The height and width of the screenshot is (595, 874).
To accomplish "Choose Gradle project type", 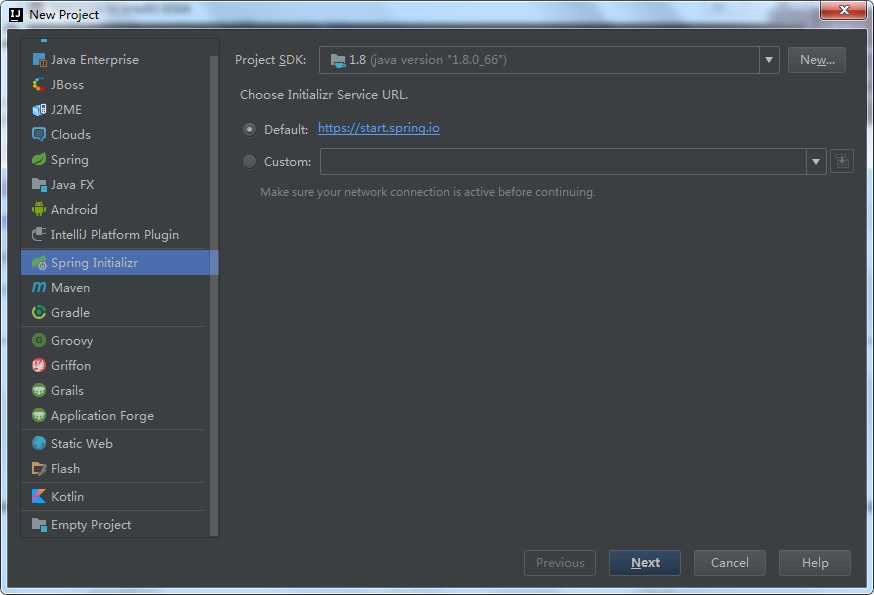I will (x=115, y=312).
